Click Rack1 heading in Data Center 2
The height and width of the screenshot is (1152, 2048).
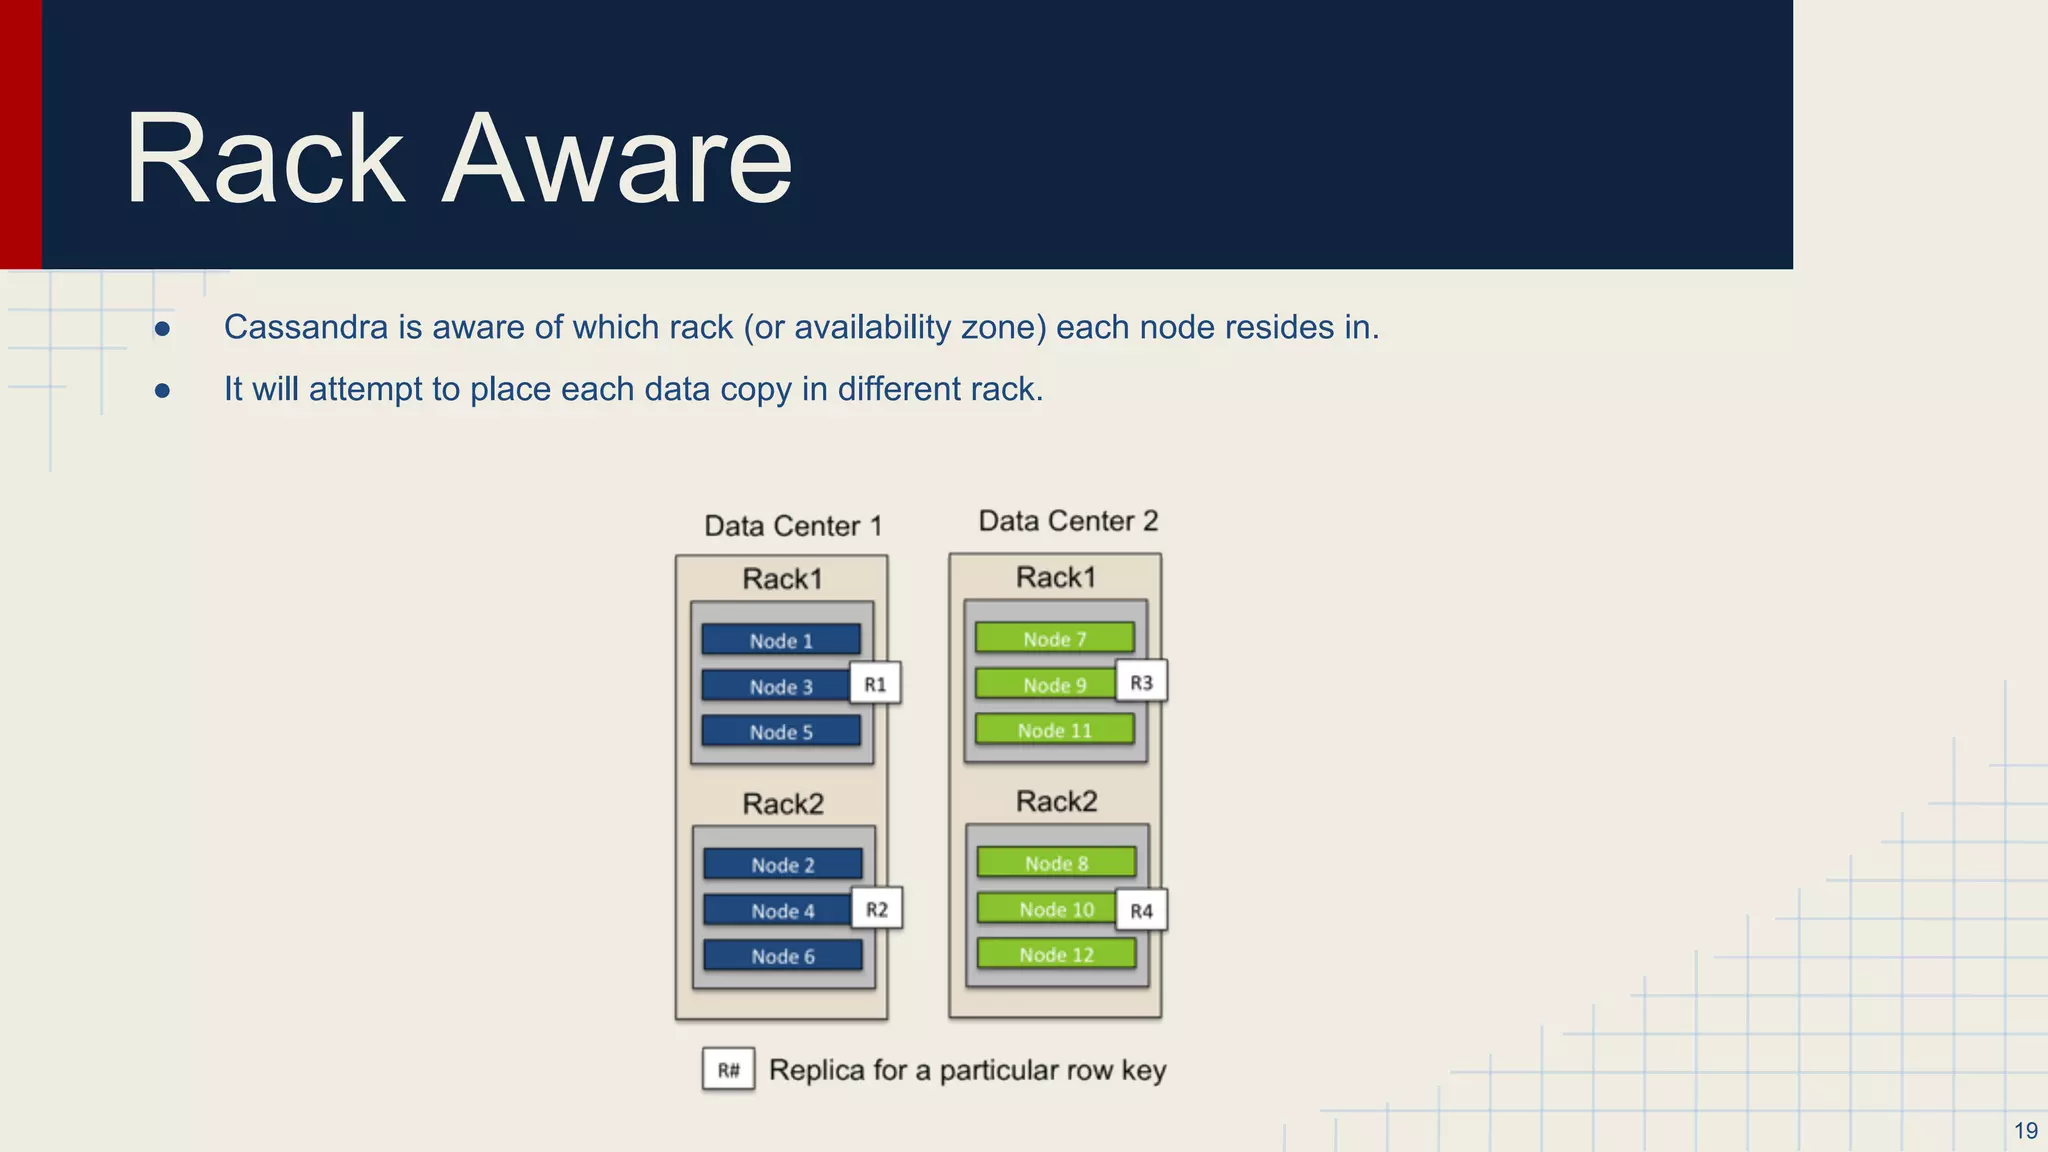point(1056,577)
